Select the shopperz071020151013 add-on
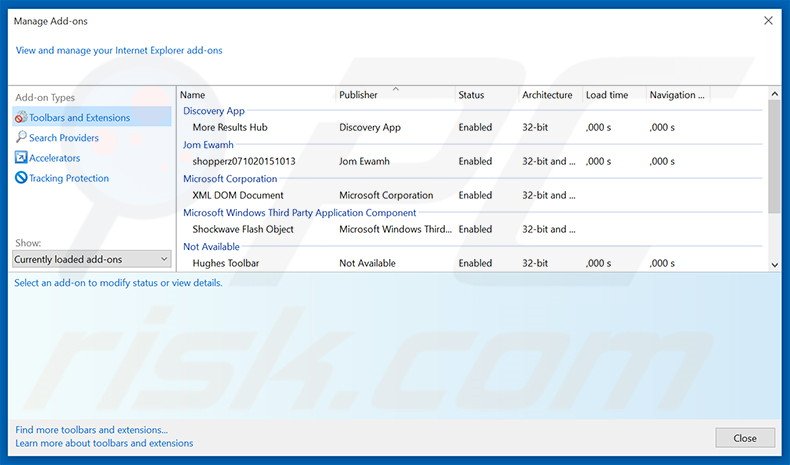 click(x=244, y=161)
